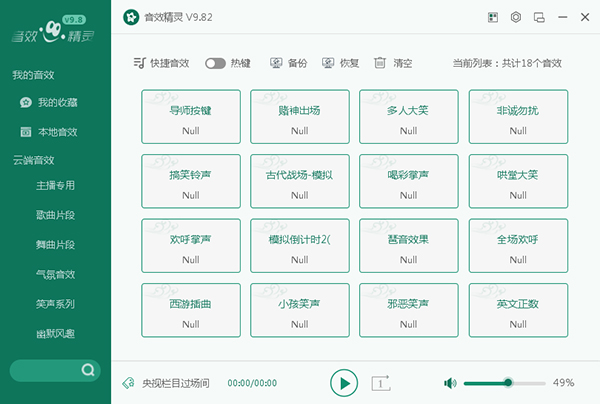
Task: Toggle the 热键 hotkey switch
Action: click(215, 63)
